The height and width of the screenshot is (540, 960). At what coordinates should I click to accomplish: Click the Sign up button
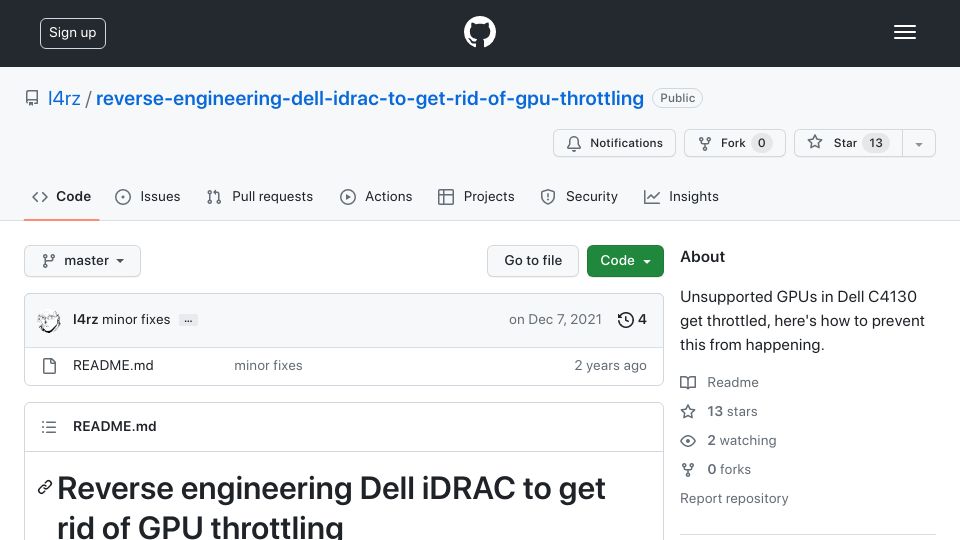coord(73,33)
